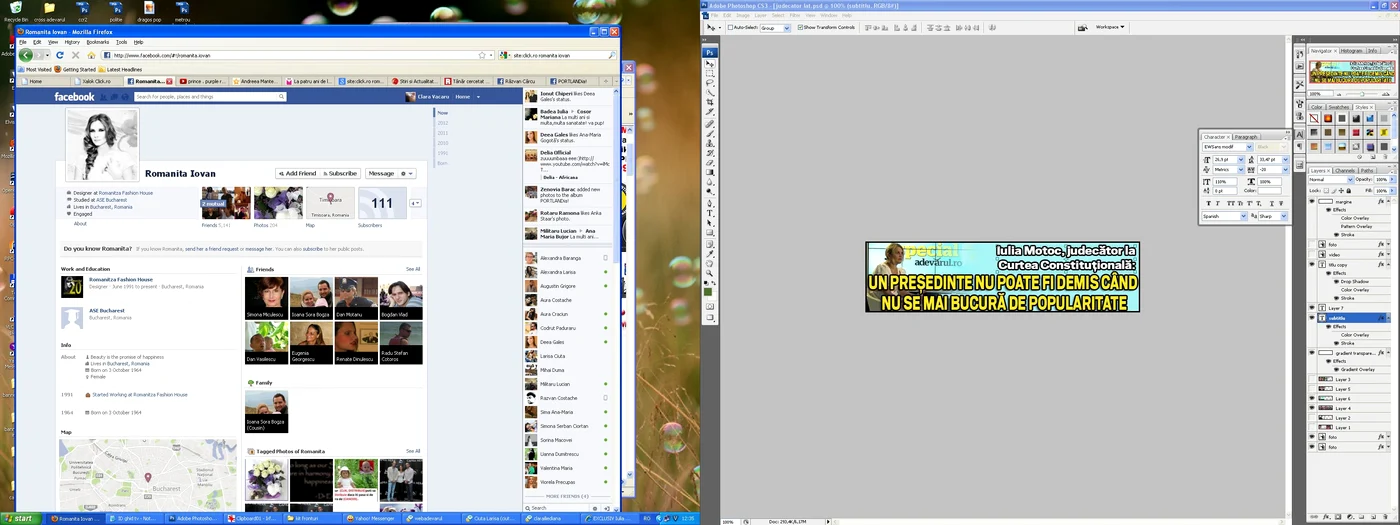This screenshot has width=1400, height=525.
Task: Click the Facebook search input field
Action: (210, 97)
